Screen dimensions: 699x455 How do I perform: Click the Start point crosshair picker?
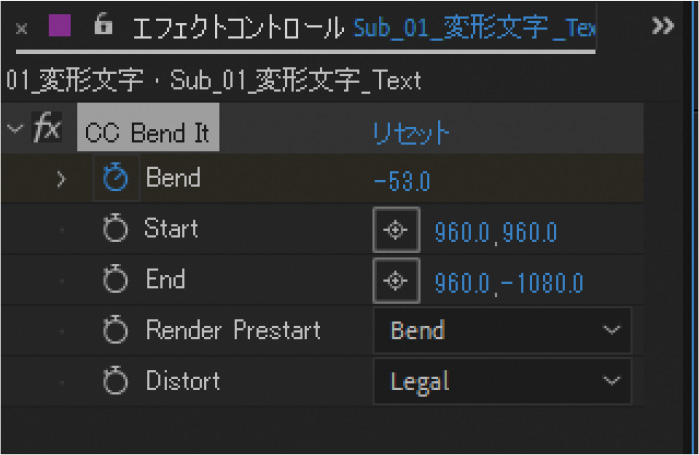[x=396, y=230]
